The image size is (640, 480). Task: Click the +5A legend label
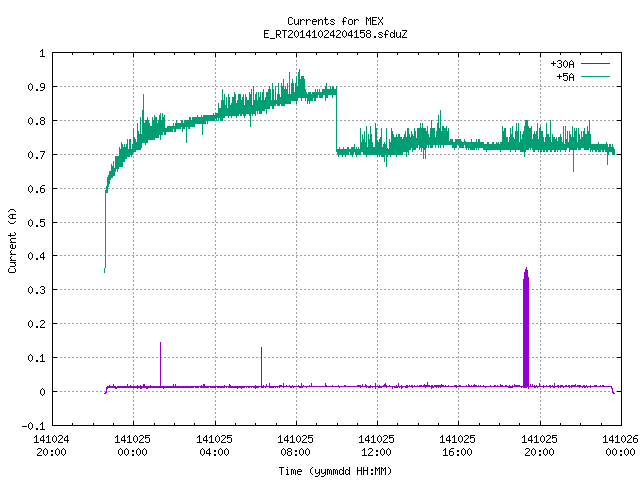tap(565, 77)
